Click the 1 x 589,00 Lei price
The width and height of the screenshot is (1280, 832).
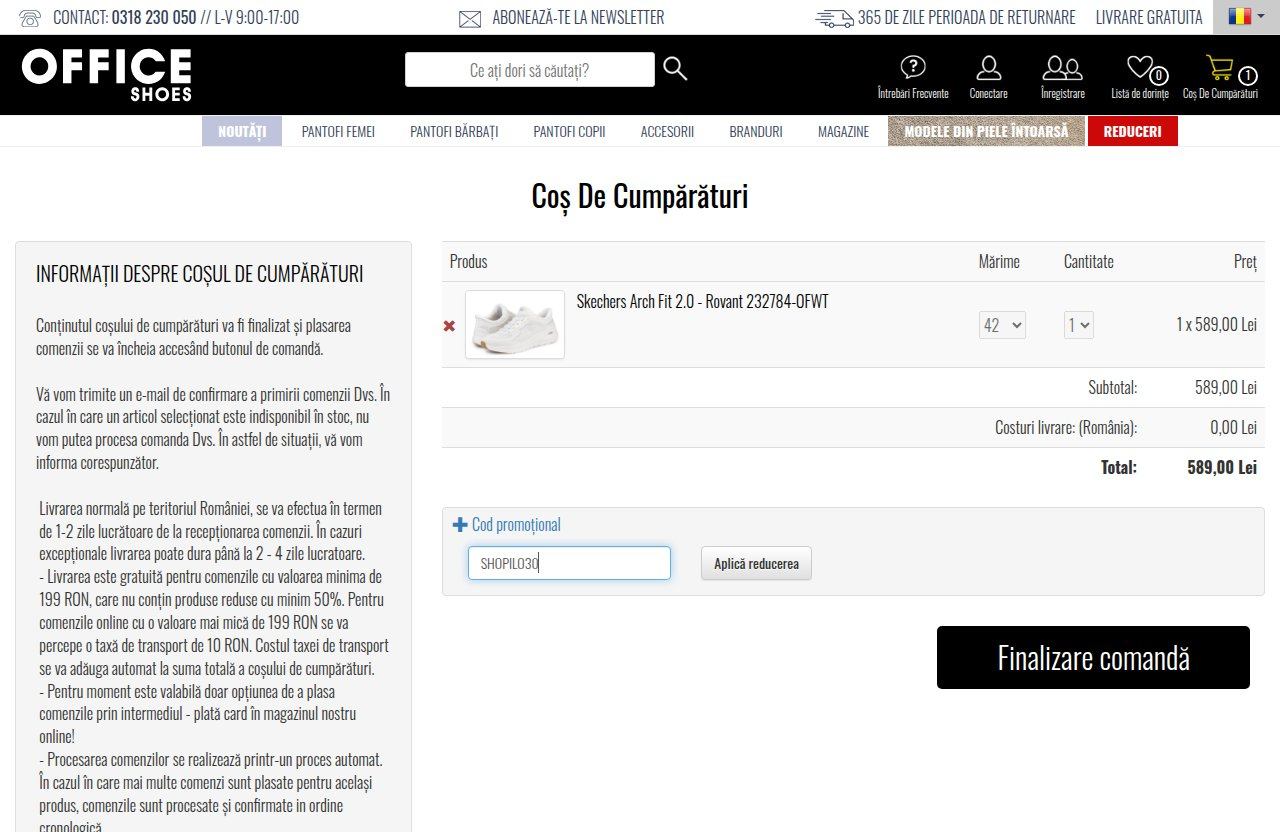pyautogui.click(x=1216, y=324)
